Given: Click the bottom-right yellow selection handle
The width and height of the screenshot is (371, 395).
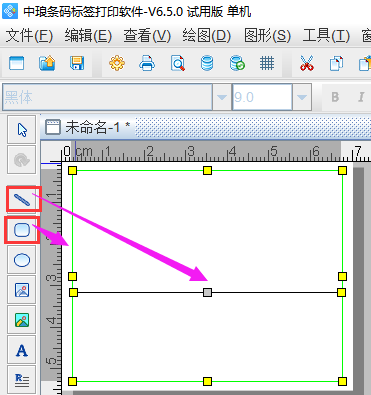Looking at the screenshot, I should (x=342, y=381).
